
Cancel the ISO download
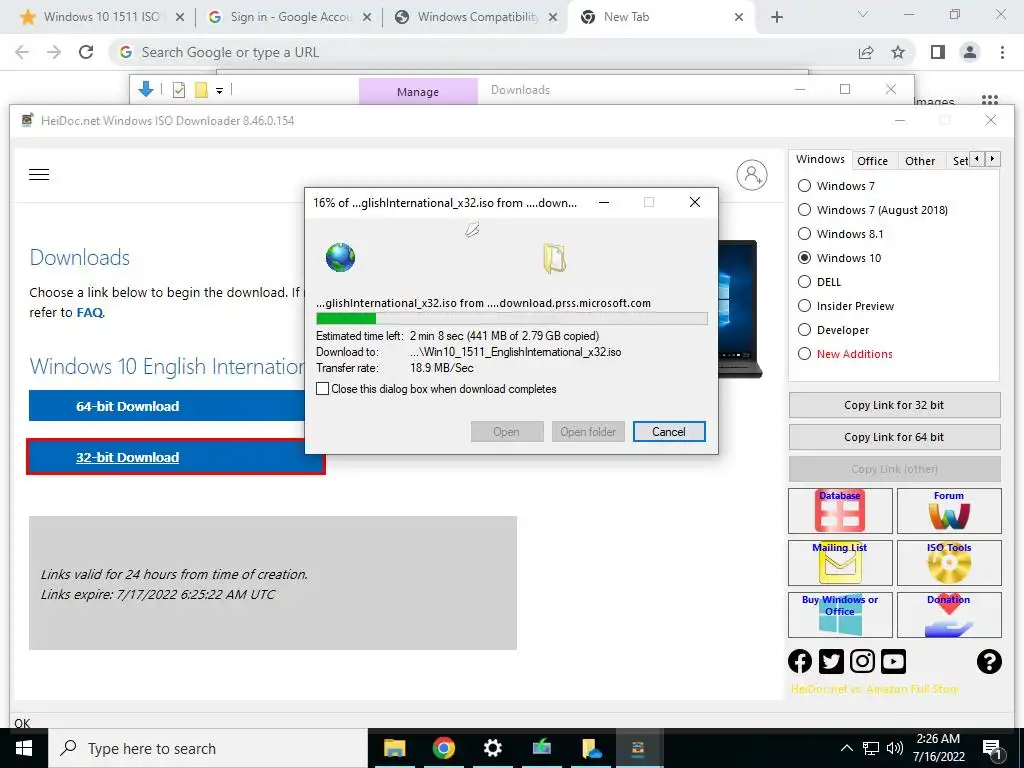[669, 432]
